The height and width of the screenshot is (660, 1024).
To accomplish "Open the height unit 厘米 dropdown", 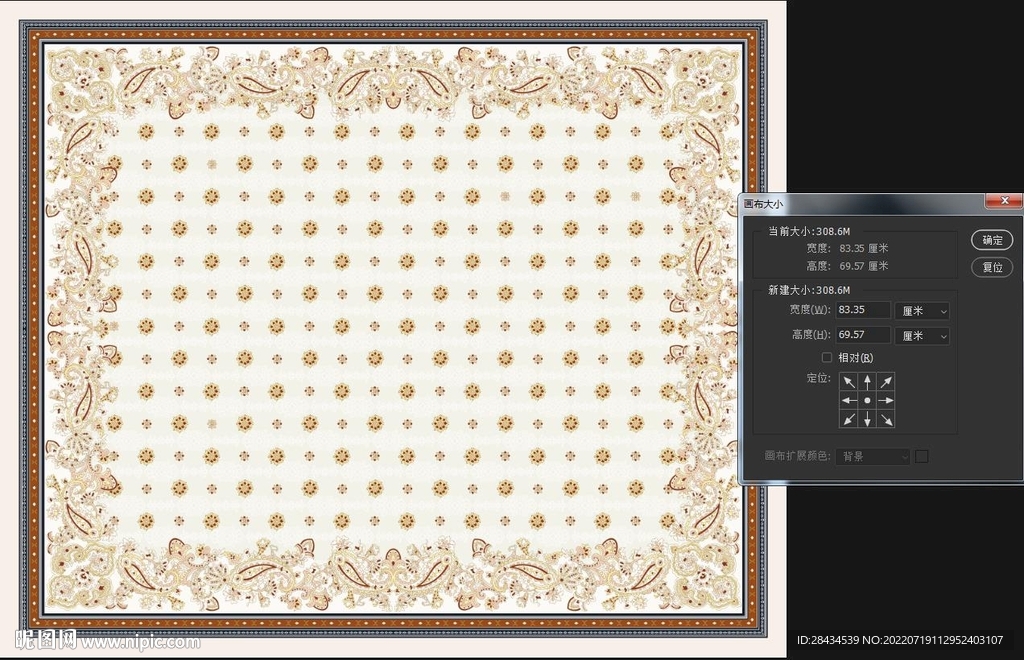I will (921, 336).
